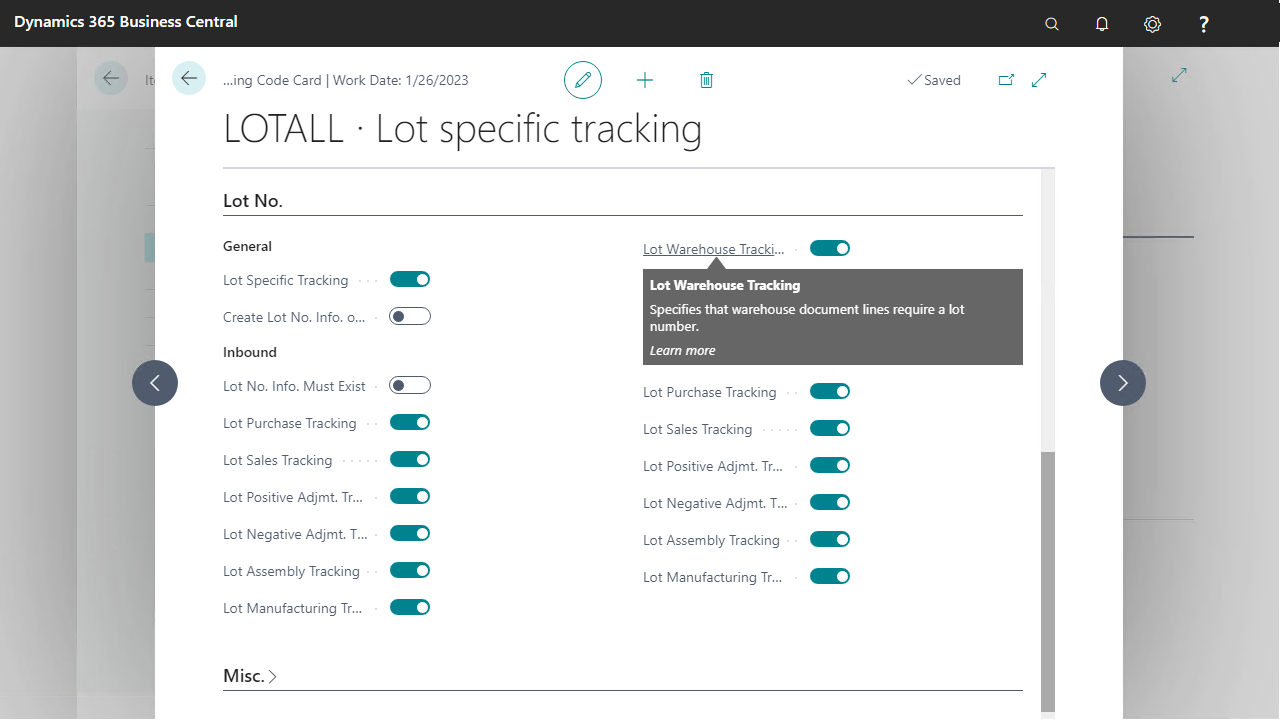Toggle right column Lot Manufacturing Tracking switch
Viewport: 1280px width, 720px height.
(x=830, y=576)
